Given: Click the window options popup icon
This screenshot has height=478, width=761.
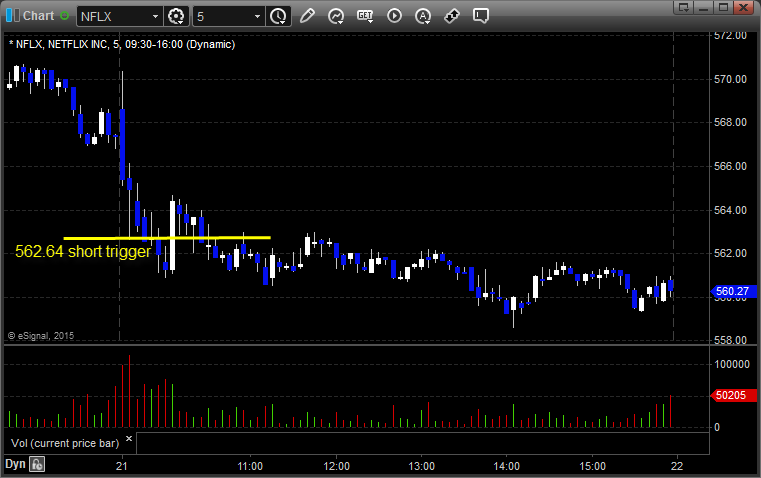Looking at the screenshot, I should click(x=683, y=7).
